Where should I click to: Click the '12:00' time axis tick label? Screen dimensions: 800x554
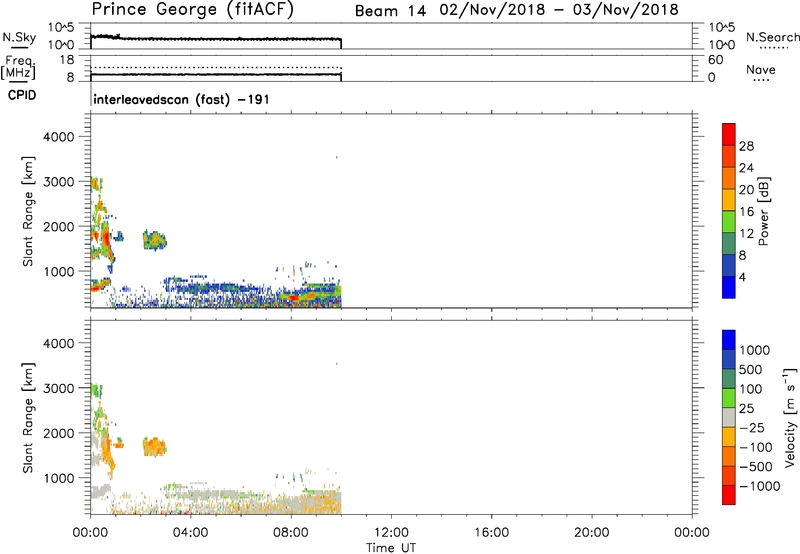click(x=391, y=533)
